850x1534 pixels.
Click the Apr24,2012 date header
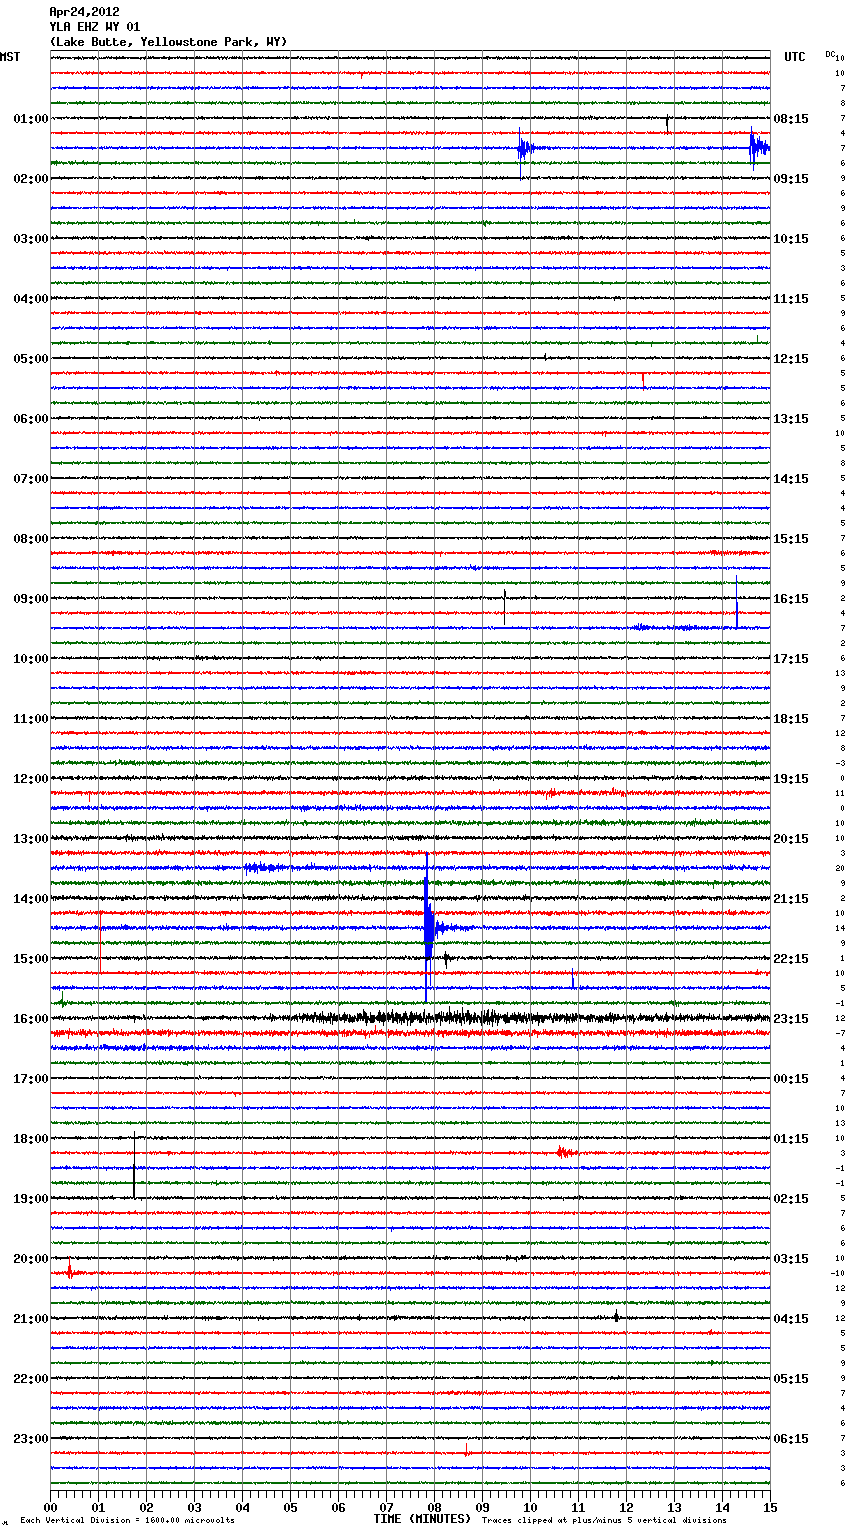point(84,12)
